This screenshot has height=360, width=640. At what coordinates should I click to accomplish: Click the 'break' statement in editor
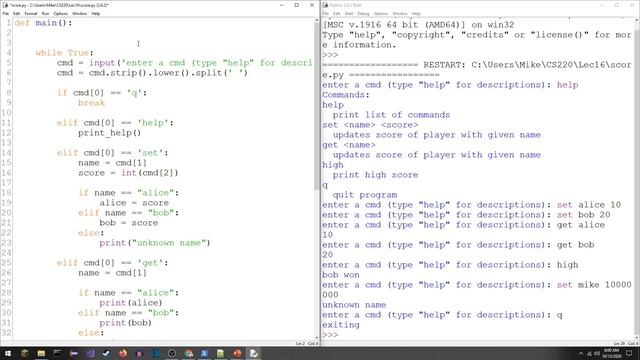(x=91, y=103)
